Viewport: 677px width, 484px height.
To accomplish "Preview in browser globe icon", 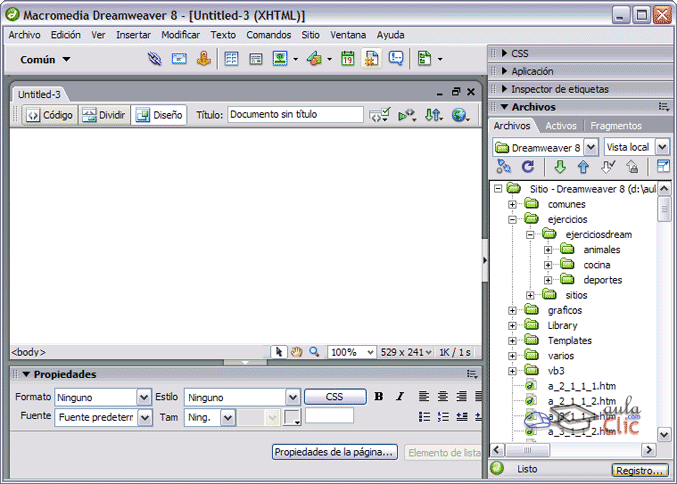I will (x=460, y=115).
